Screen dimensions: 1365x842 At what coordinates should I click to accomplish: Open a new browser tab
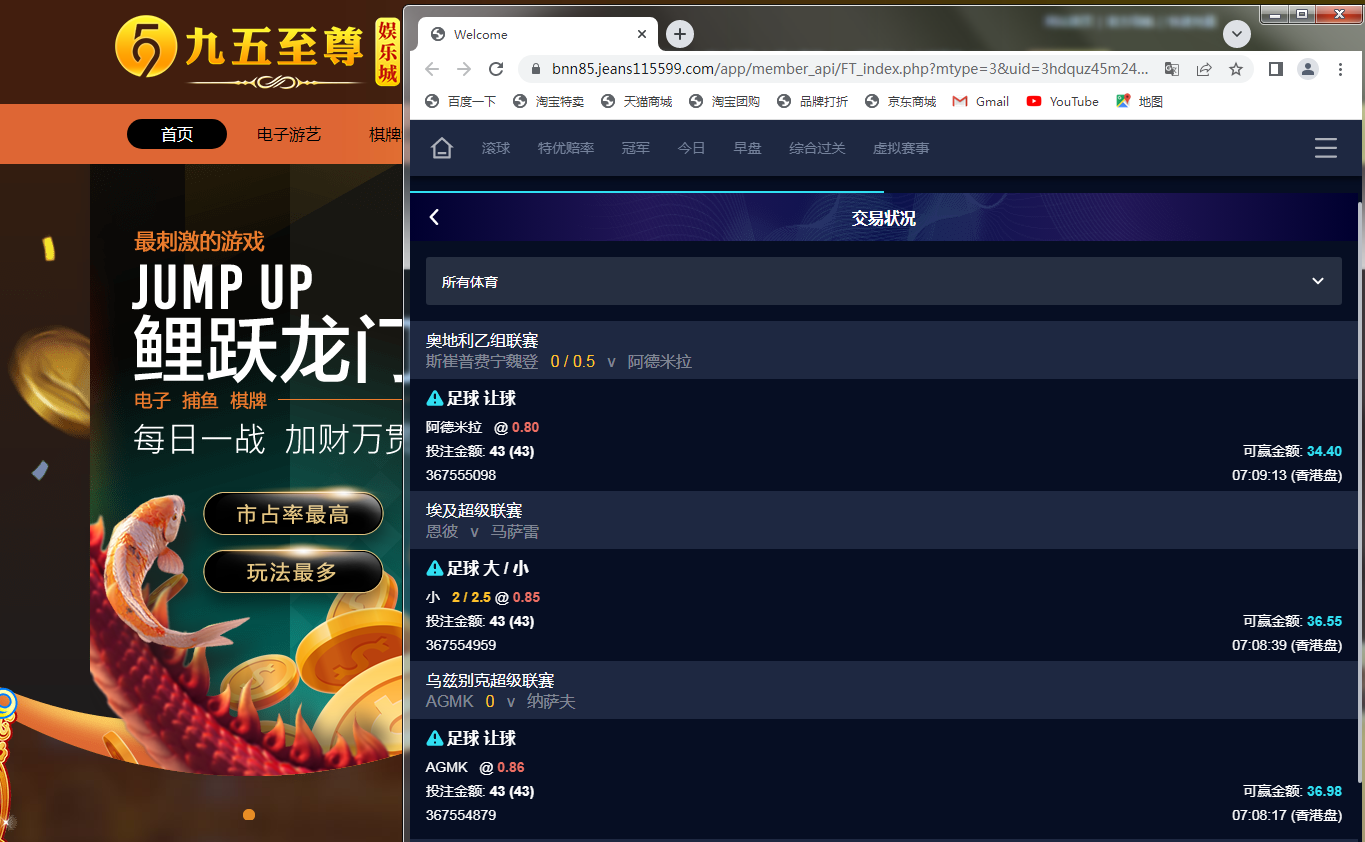pyautogui.click(x=680, y=34)
